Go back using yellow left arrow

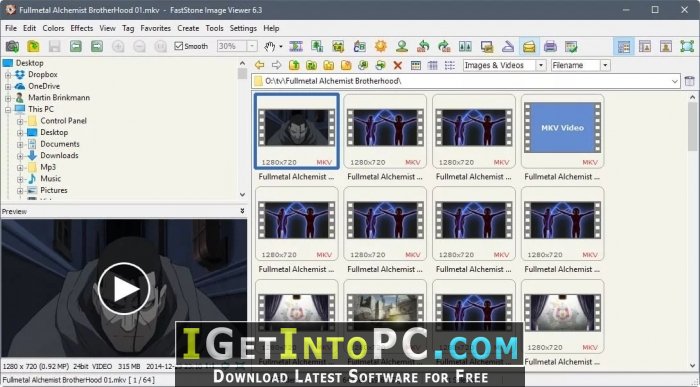pos(259,65)
